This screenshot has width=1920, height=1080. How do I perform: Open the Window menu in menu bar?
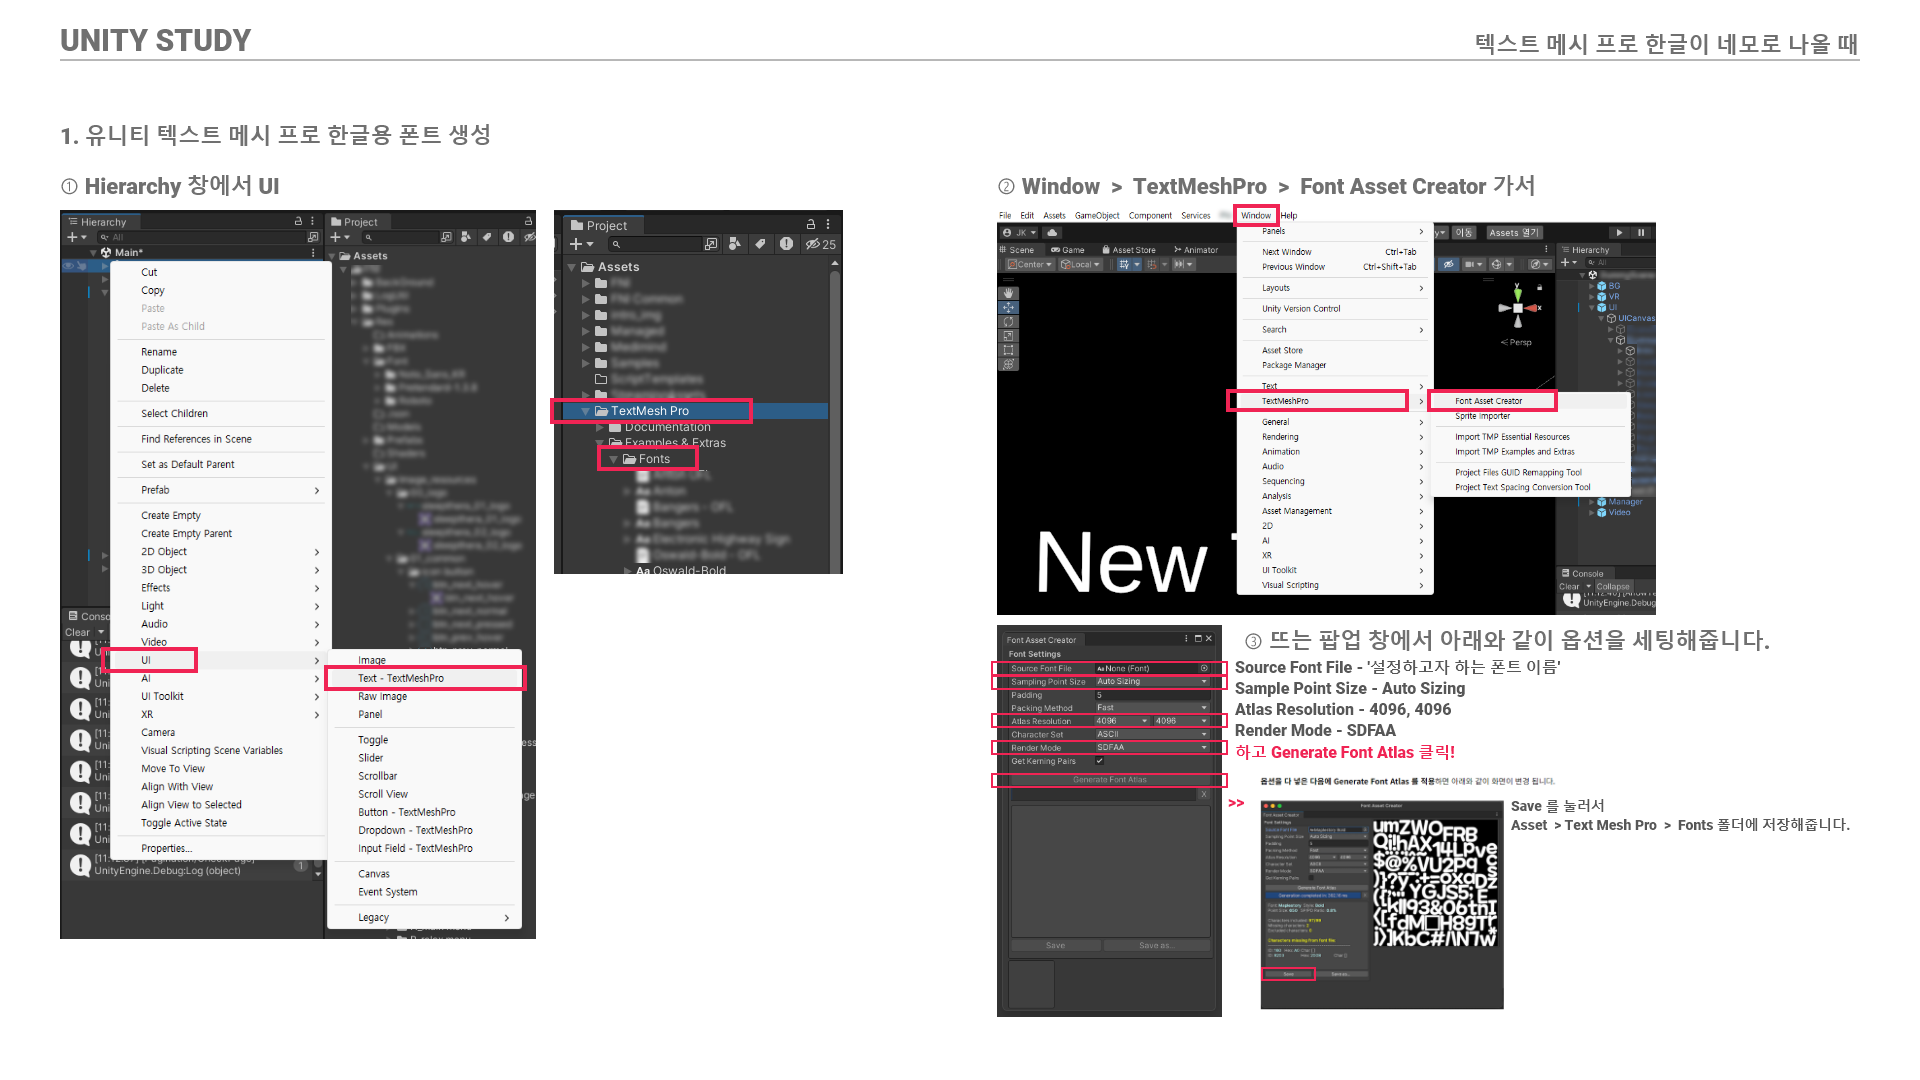click(1256, 215)
